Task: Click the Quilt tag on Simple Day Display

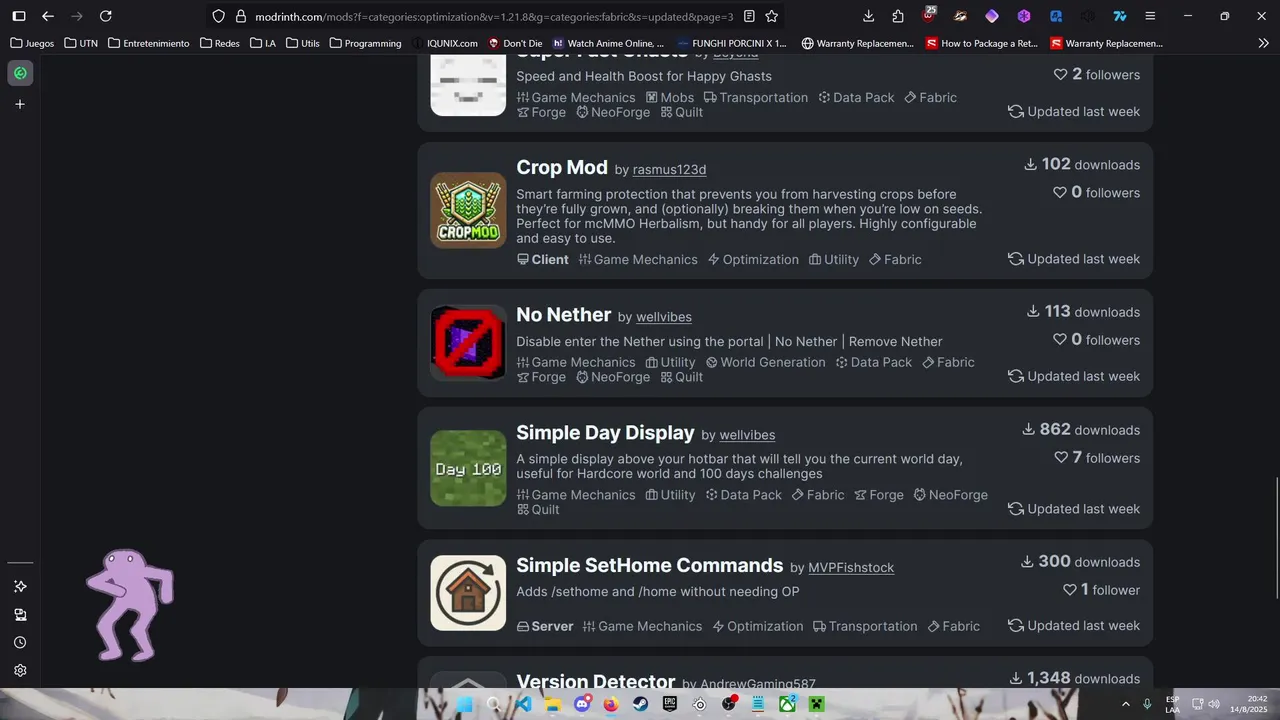Action: (x=538, y=509)
